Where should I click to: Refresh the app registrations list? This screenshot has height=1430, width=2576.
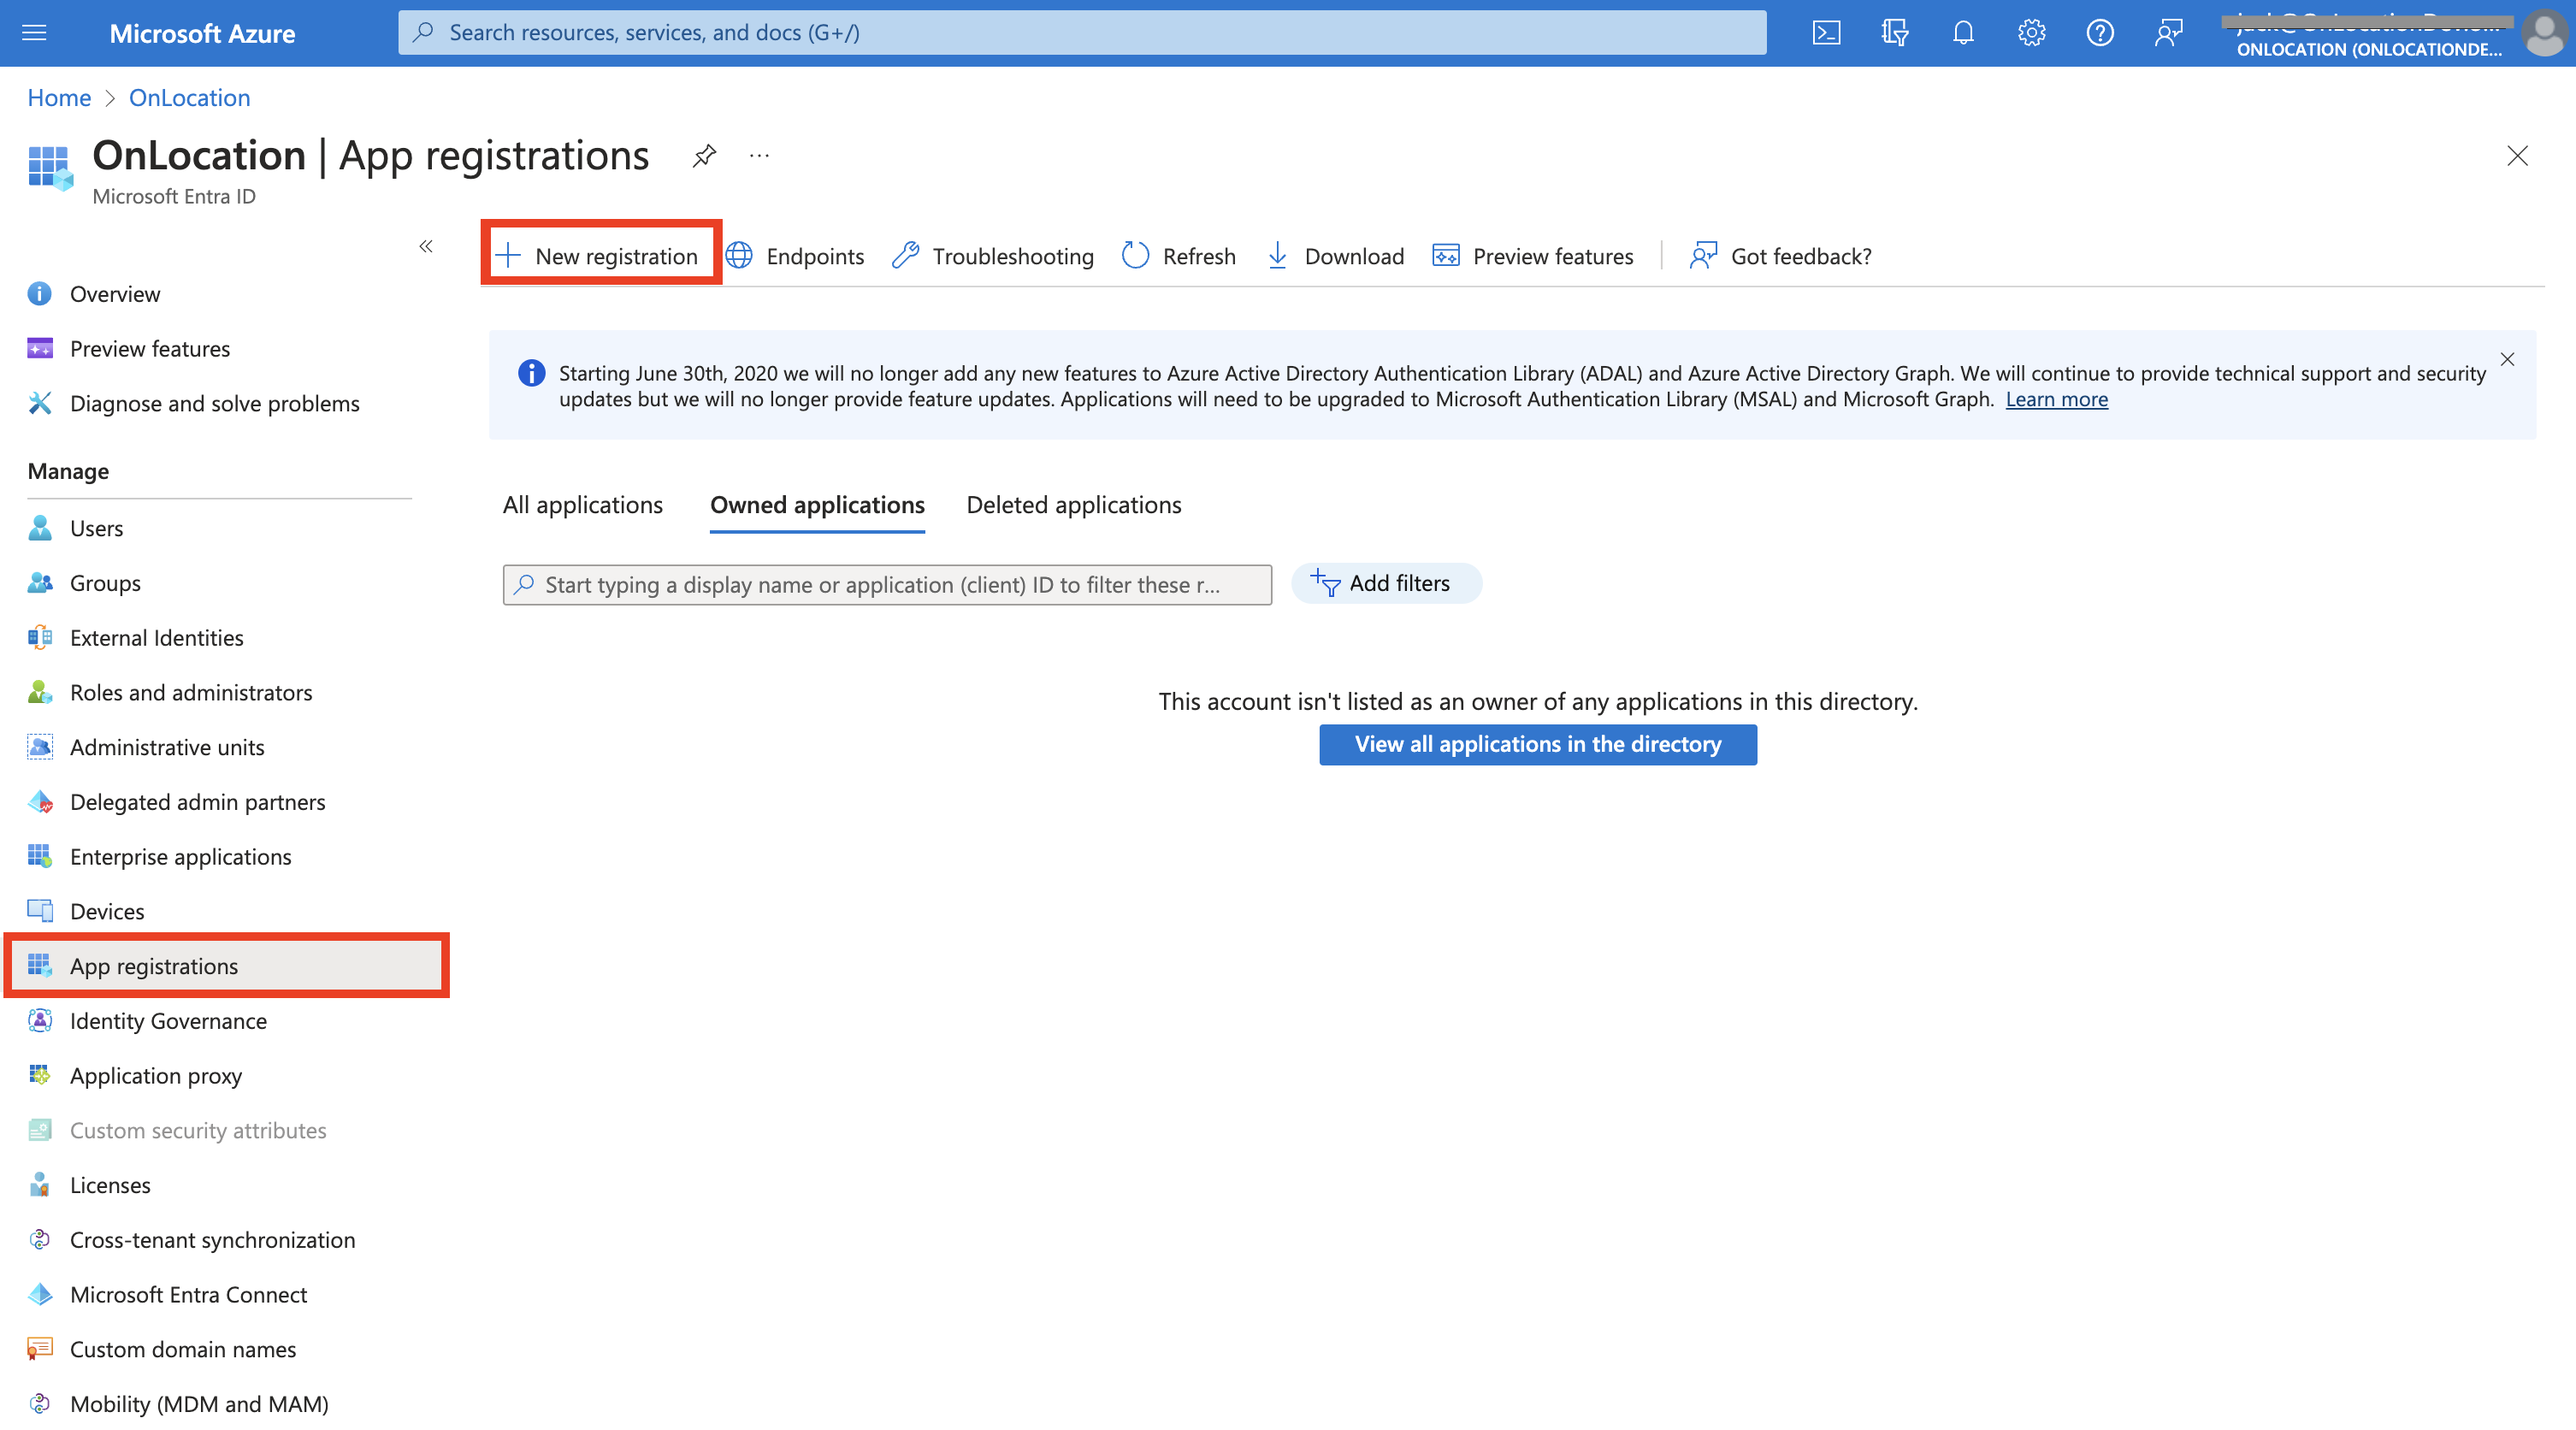click(1179, 256)
